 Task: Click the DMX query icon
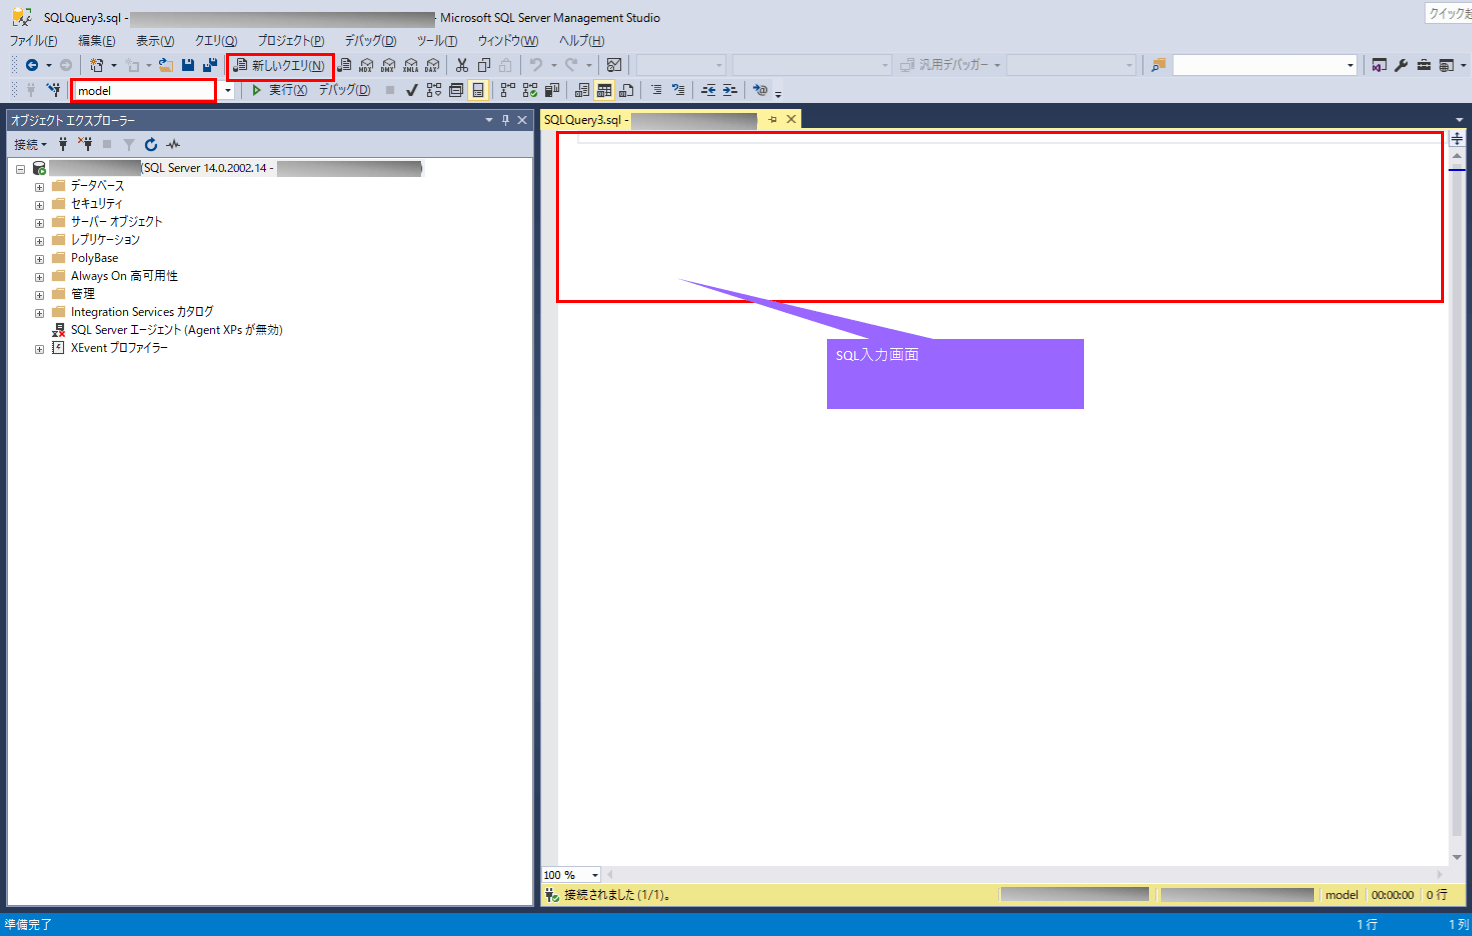[x=388, y=65]
